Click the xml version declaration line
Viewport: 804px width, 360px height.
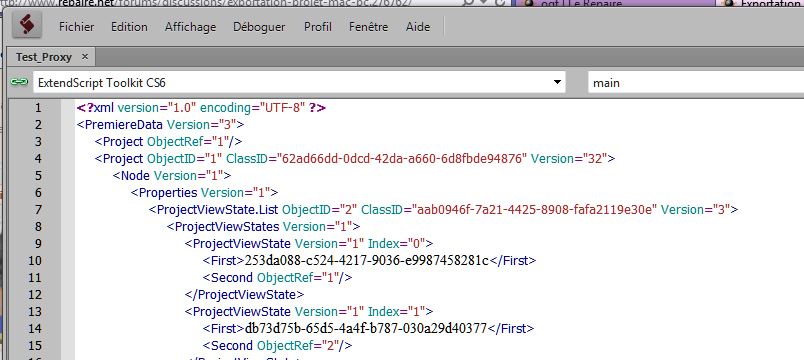click(202, 108)
